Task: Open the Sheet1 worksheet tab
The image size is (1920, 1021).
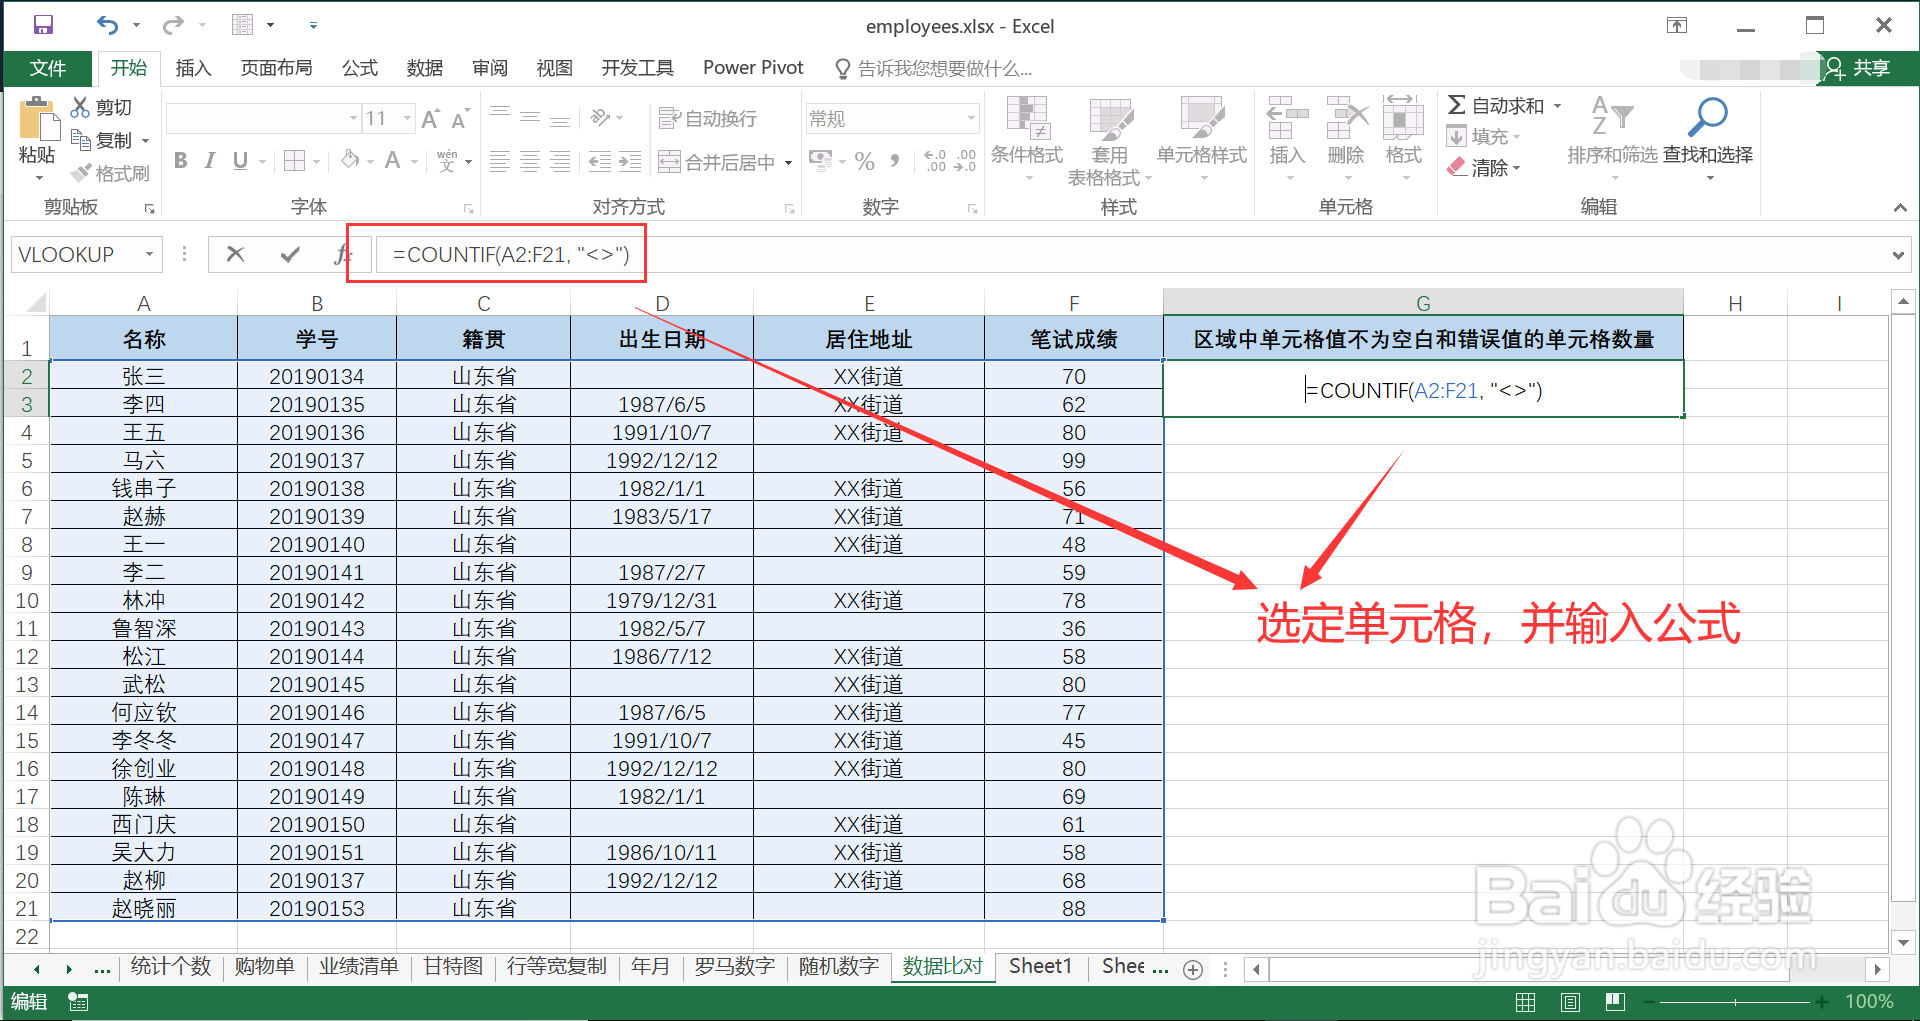Action: 1040,966
